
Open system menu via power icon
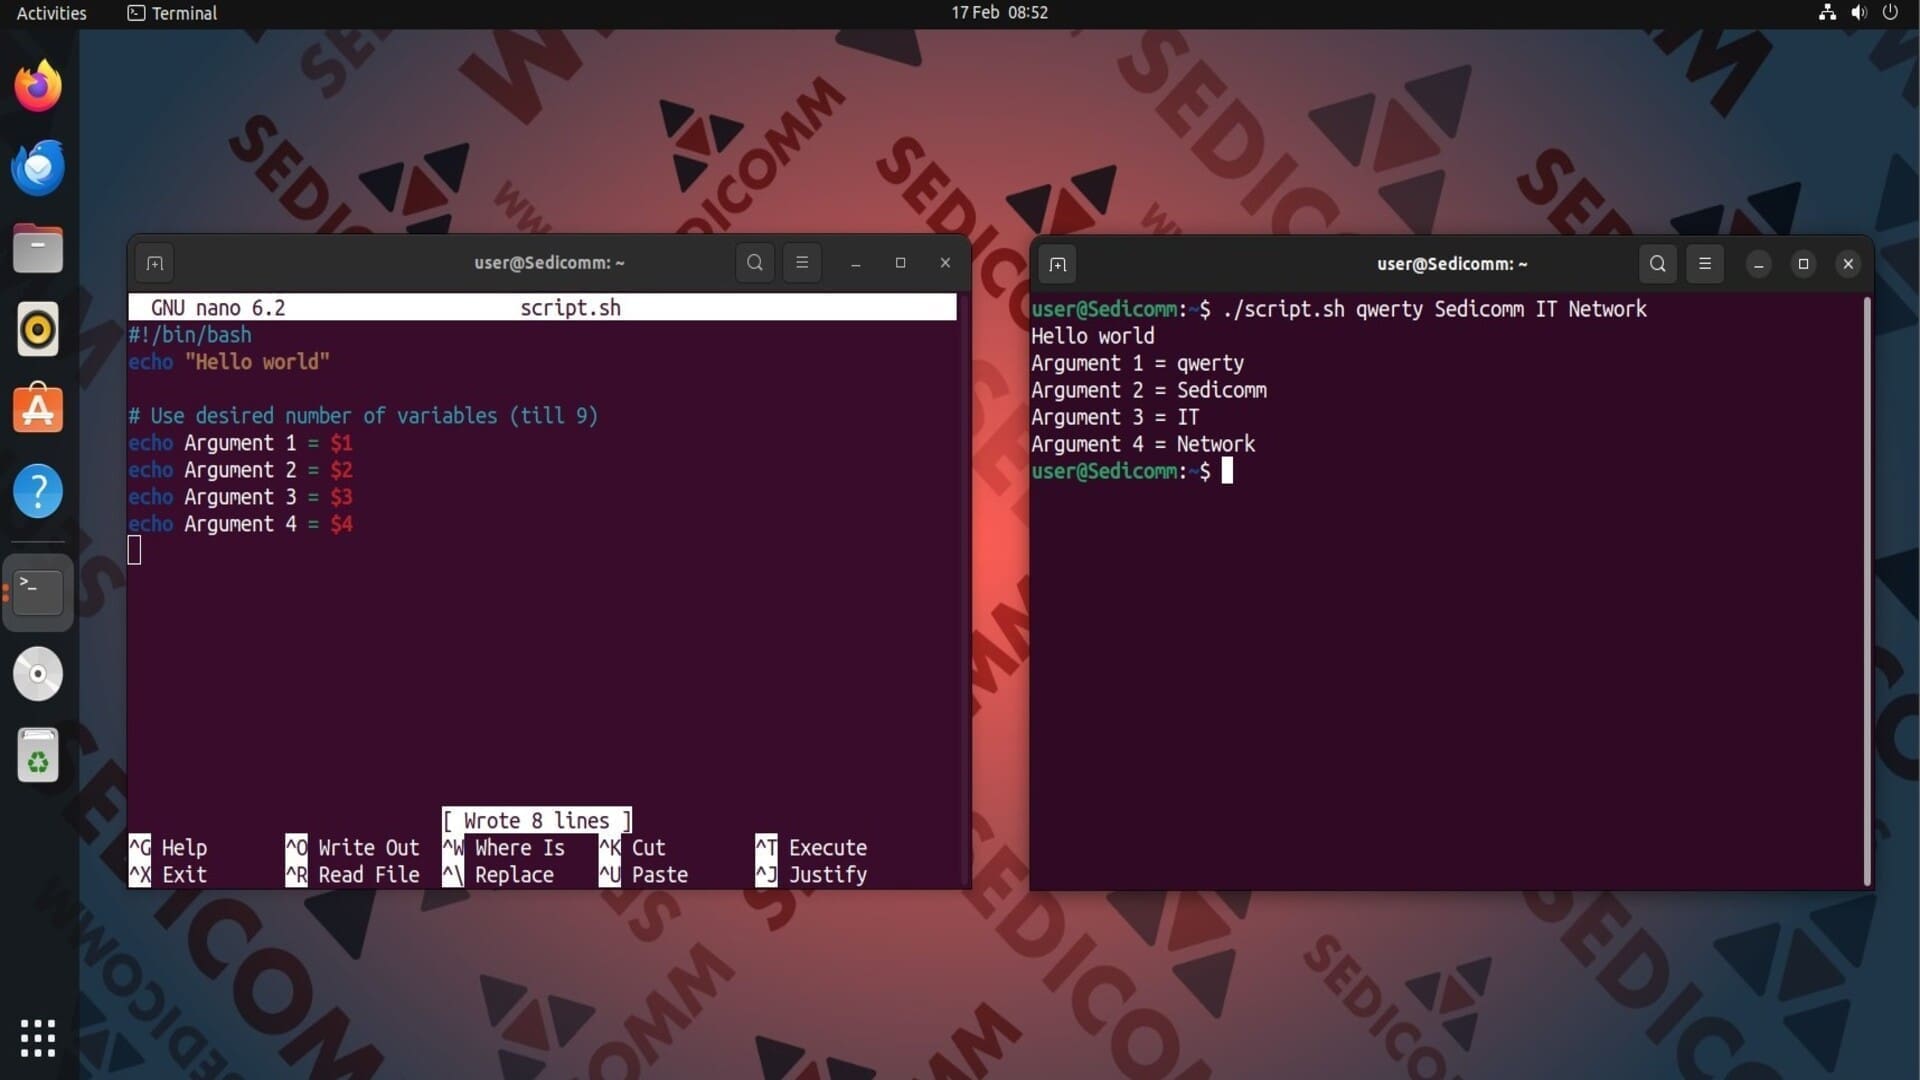point(1890,13)
